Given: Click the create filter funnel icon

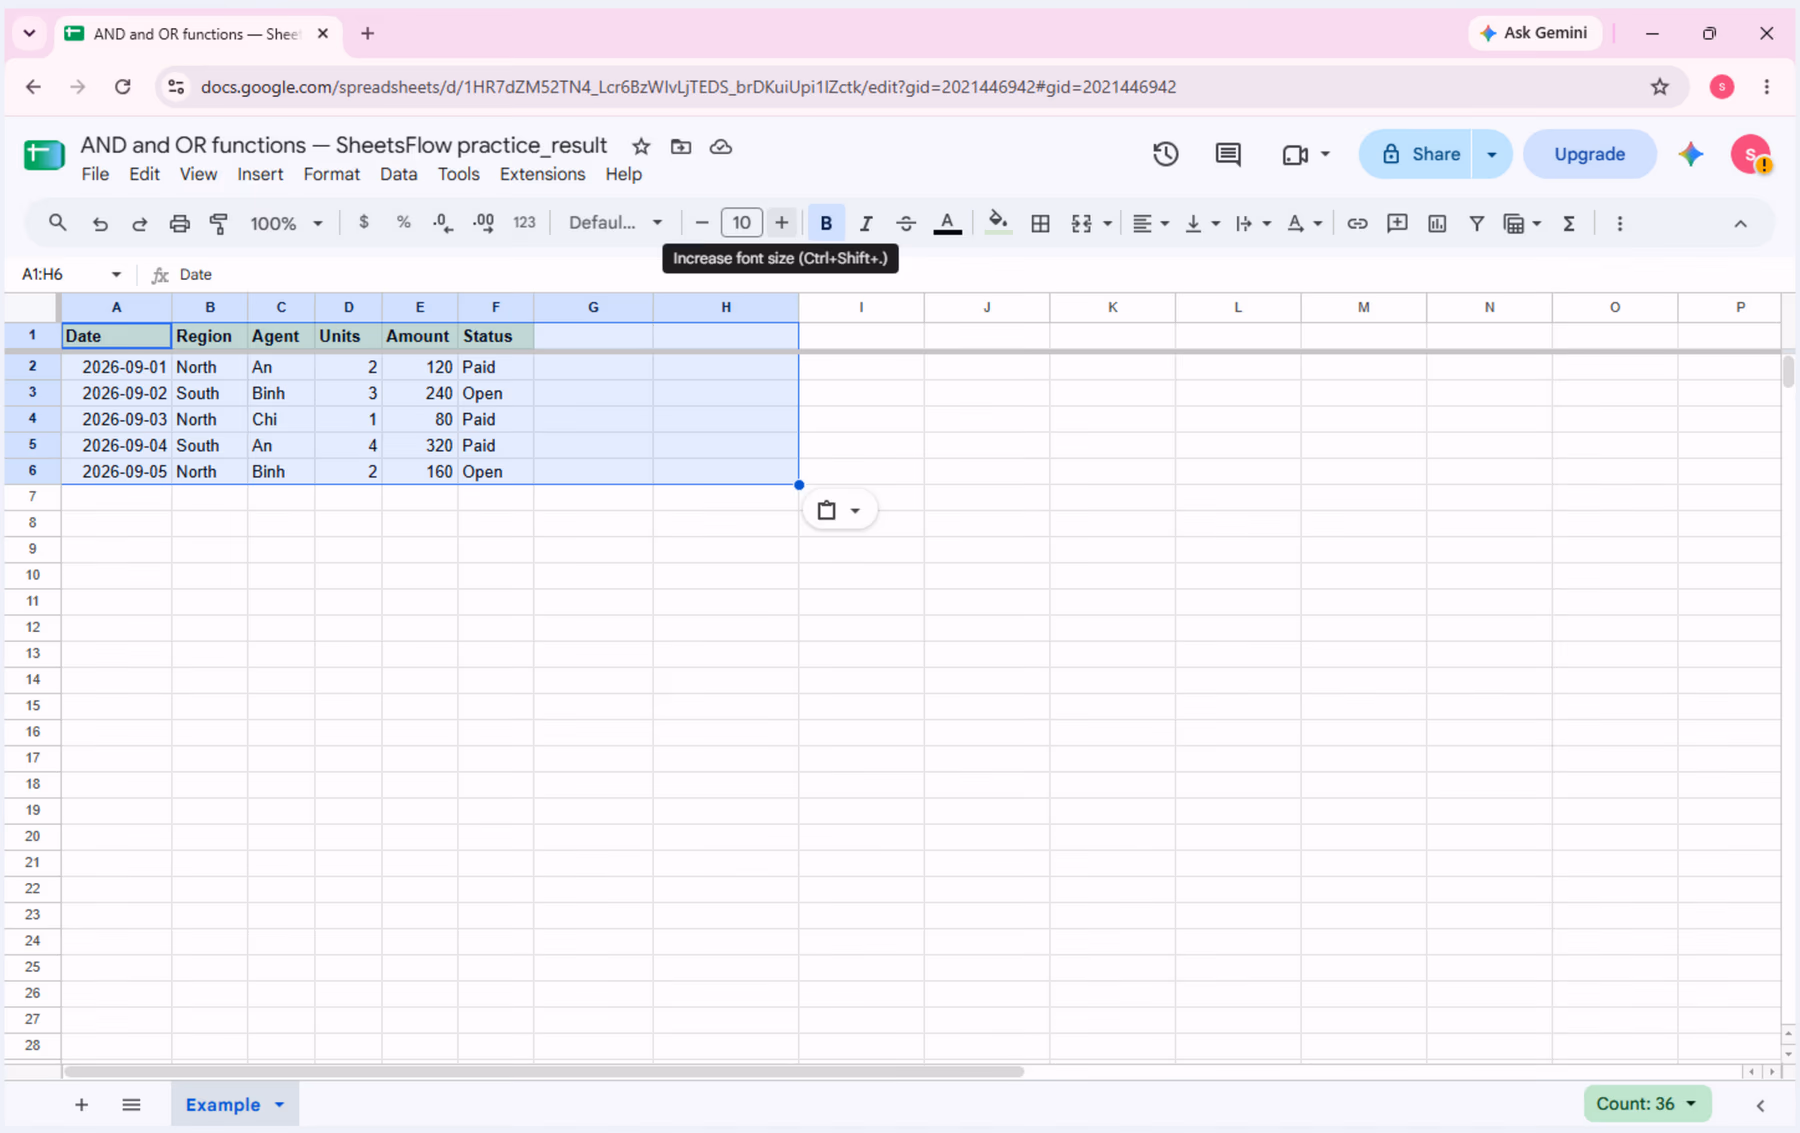Looking at the screenshot, I should [1476, 223].
